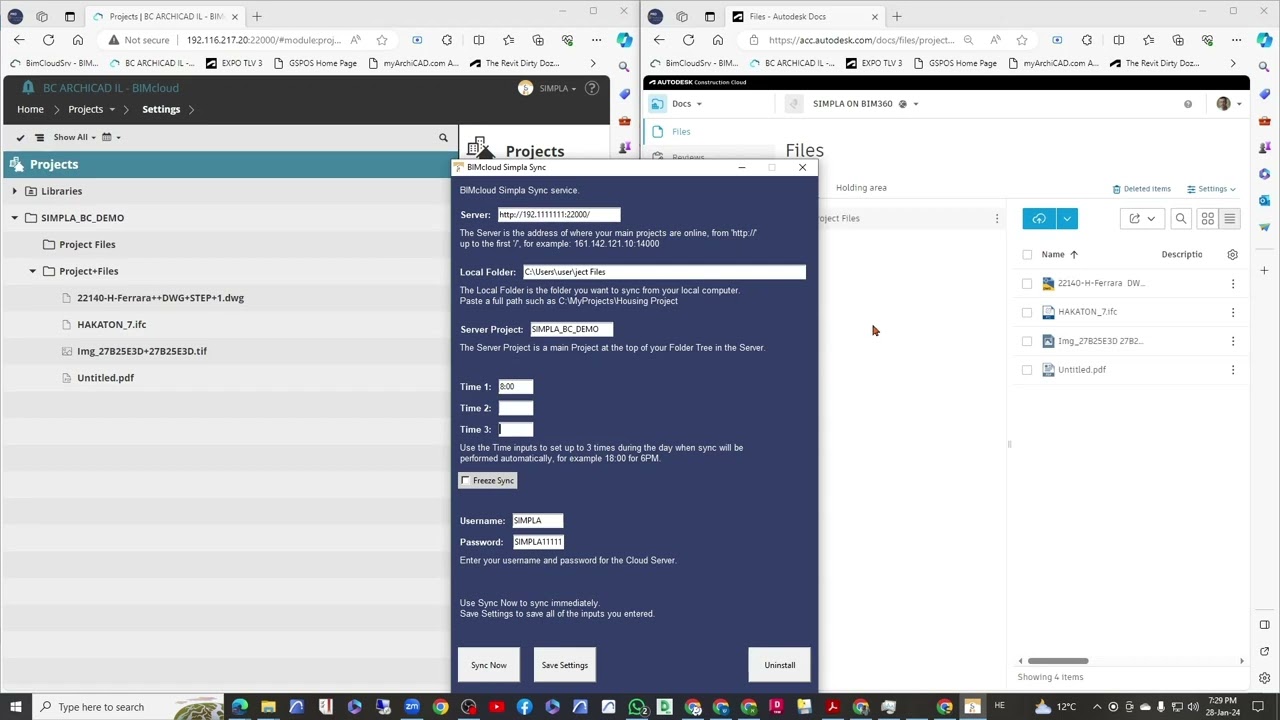Open Facebook from the taskbar

524,707
